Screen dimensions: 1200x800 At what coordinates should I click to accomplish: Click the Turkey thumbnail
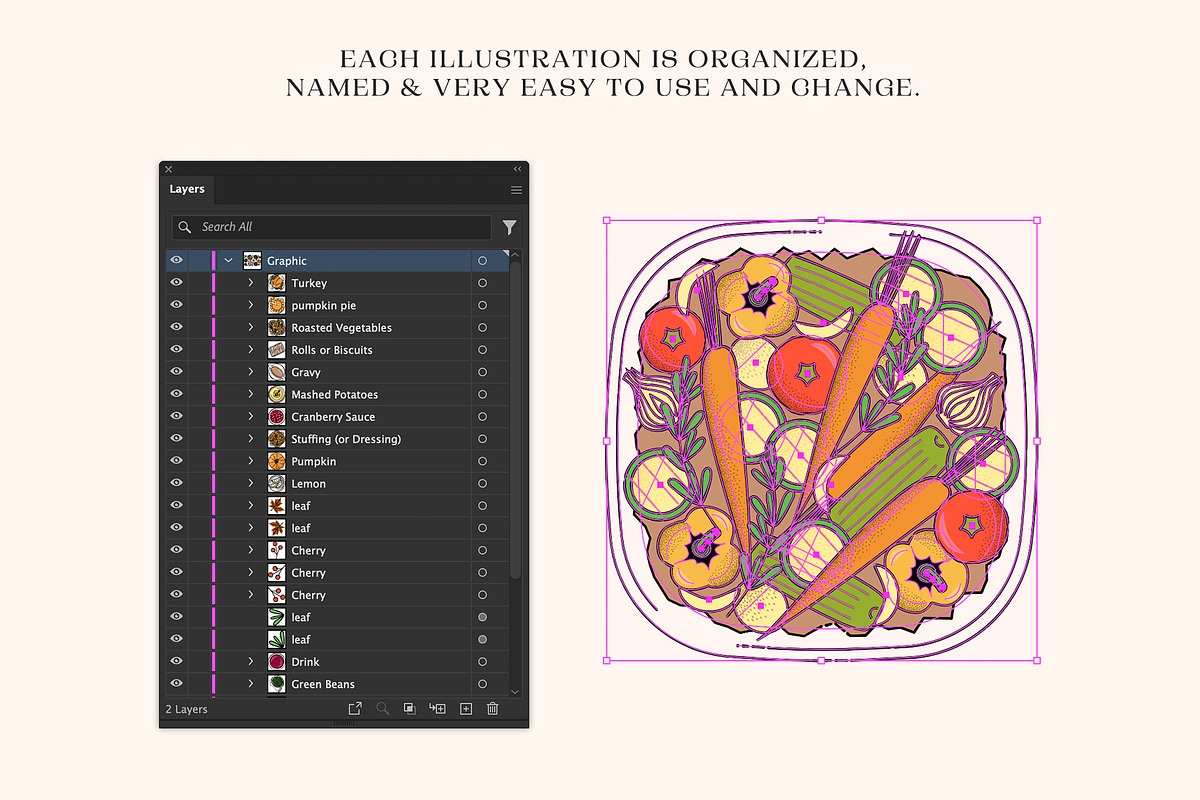pos(277,283)
